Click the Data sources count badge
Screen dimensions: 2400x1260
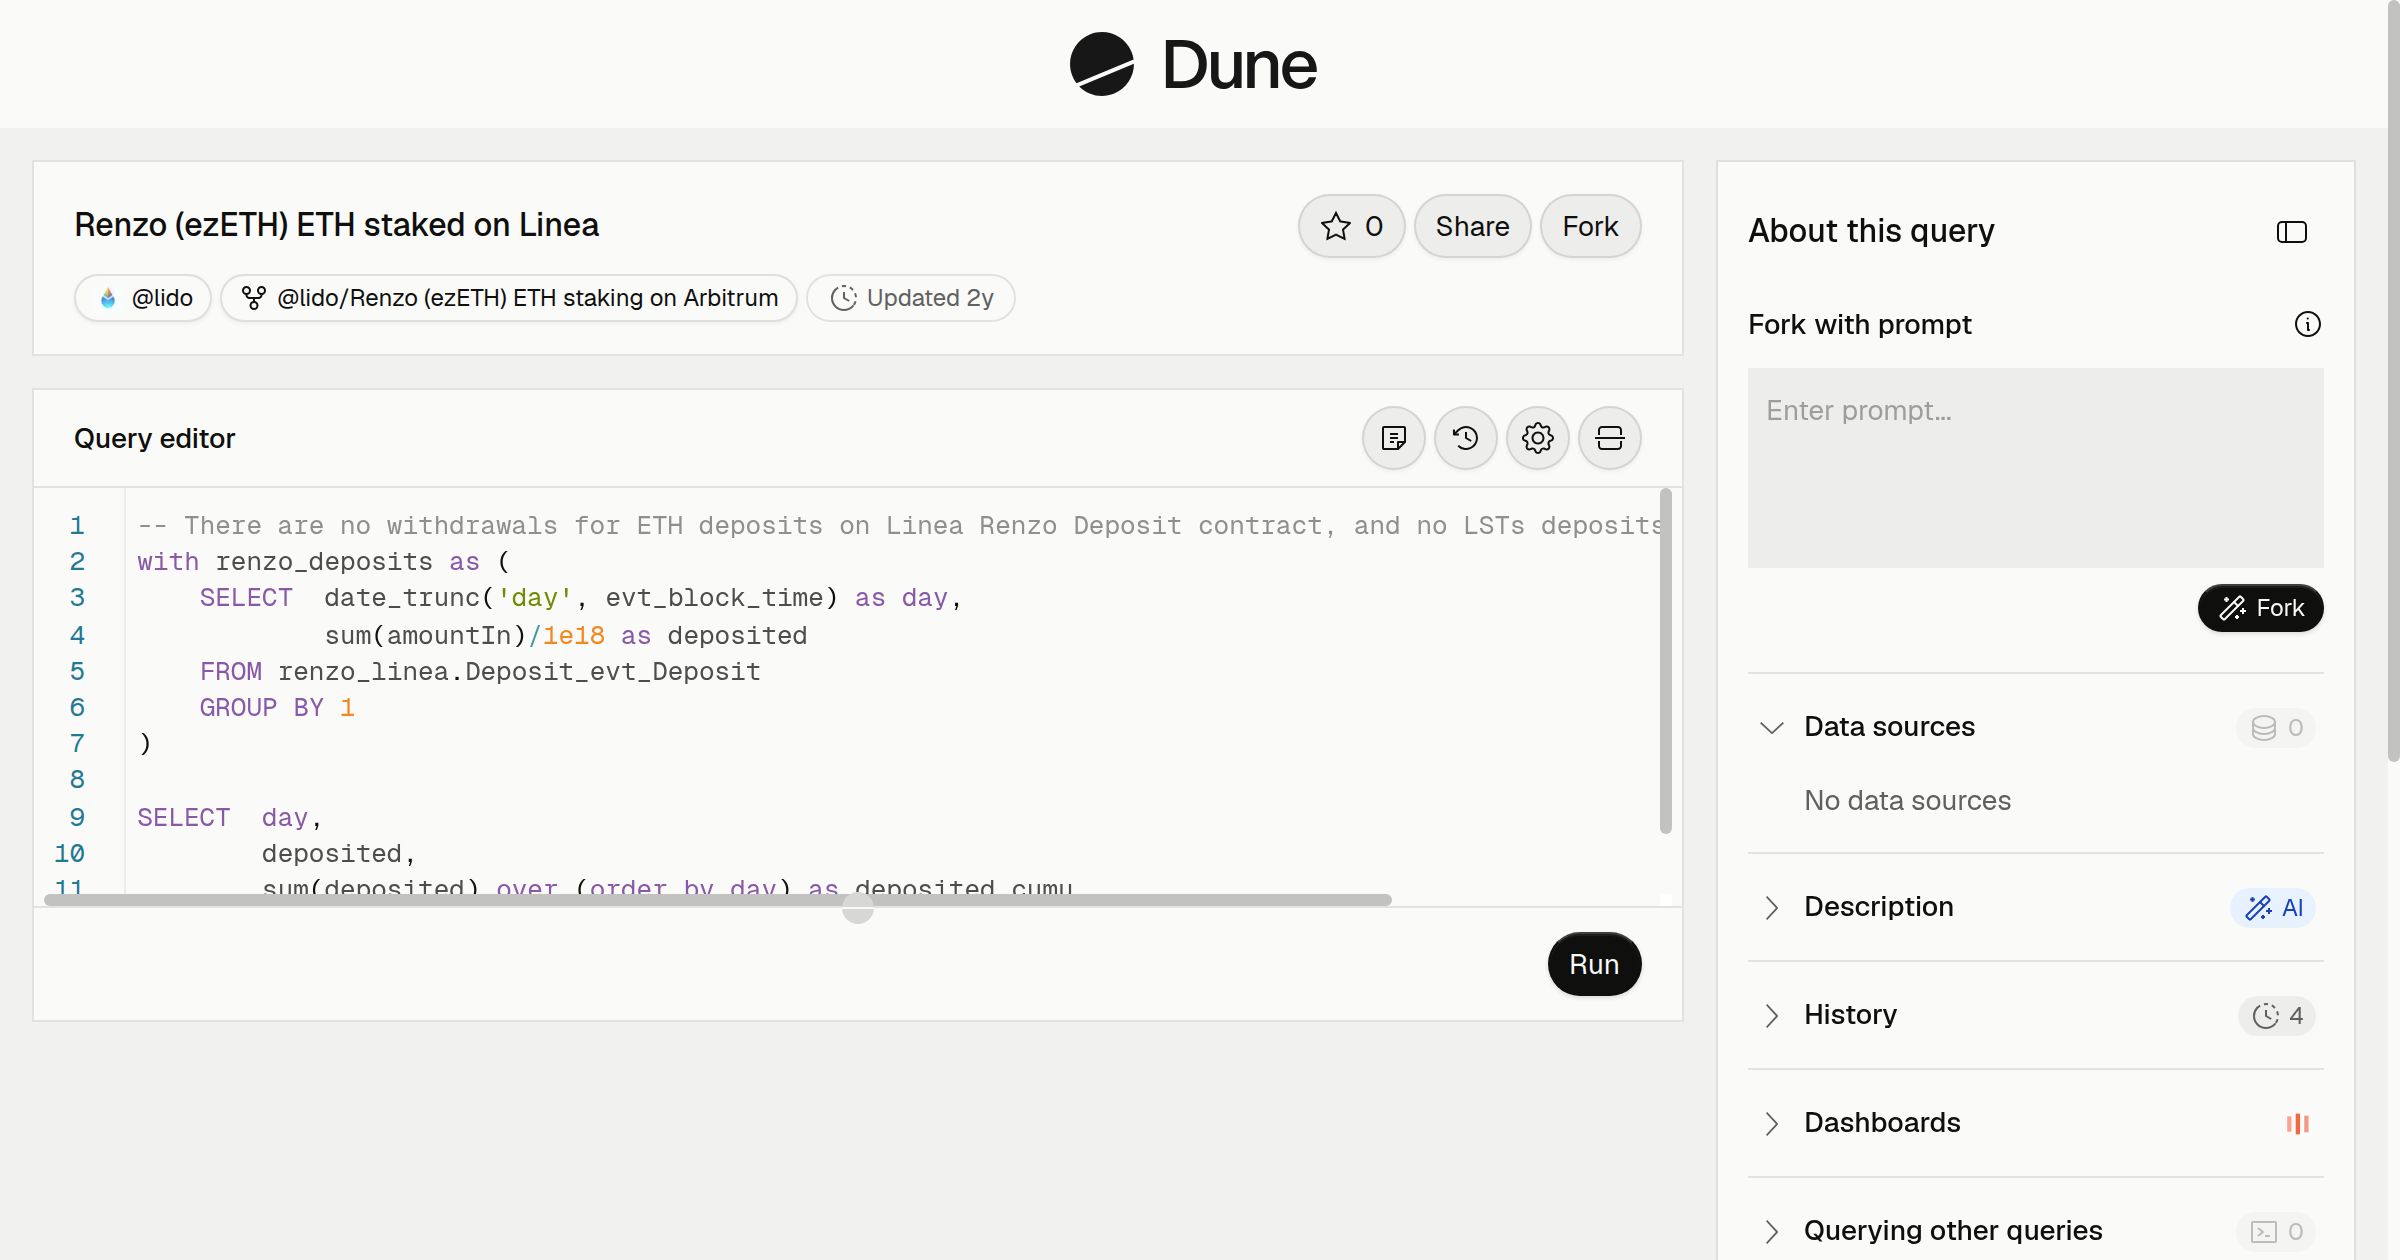coord(2276,727)
